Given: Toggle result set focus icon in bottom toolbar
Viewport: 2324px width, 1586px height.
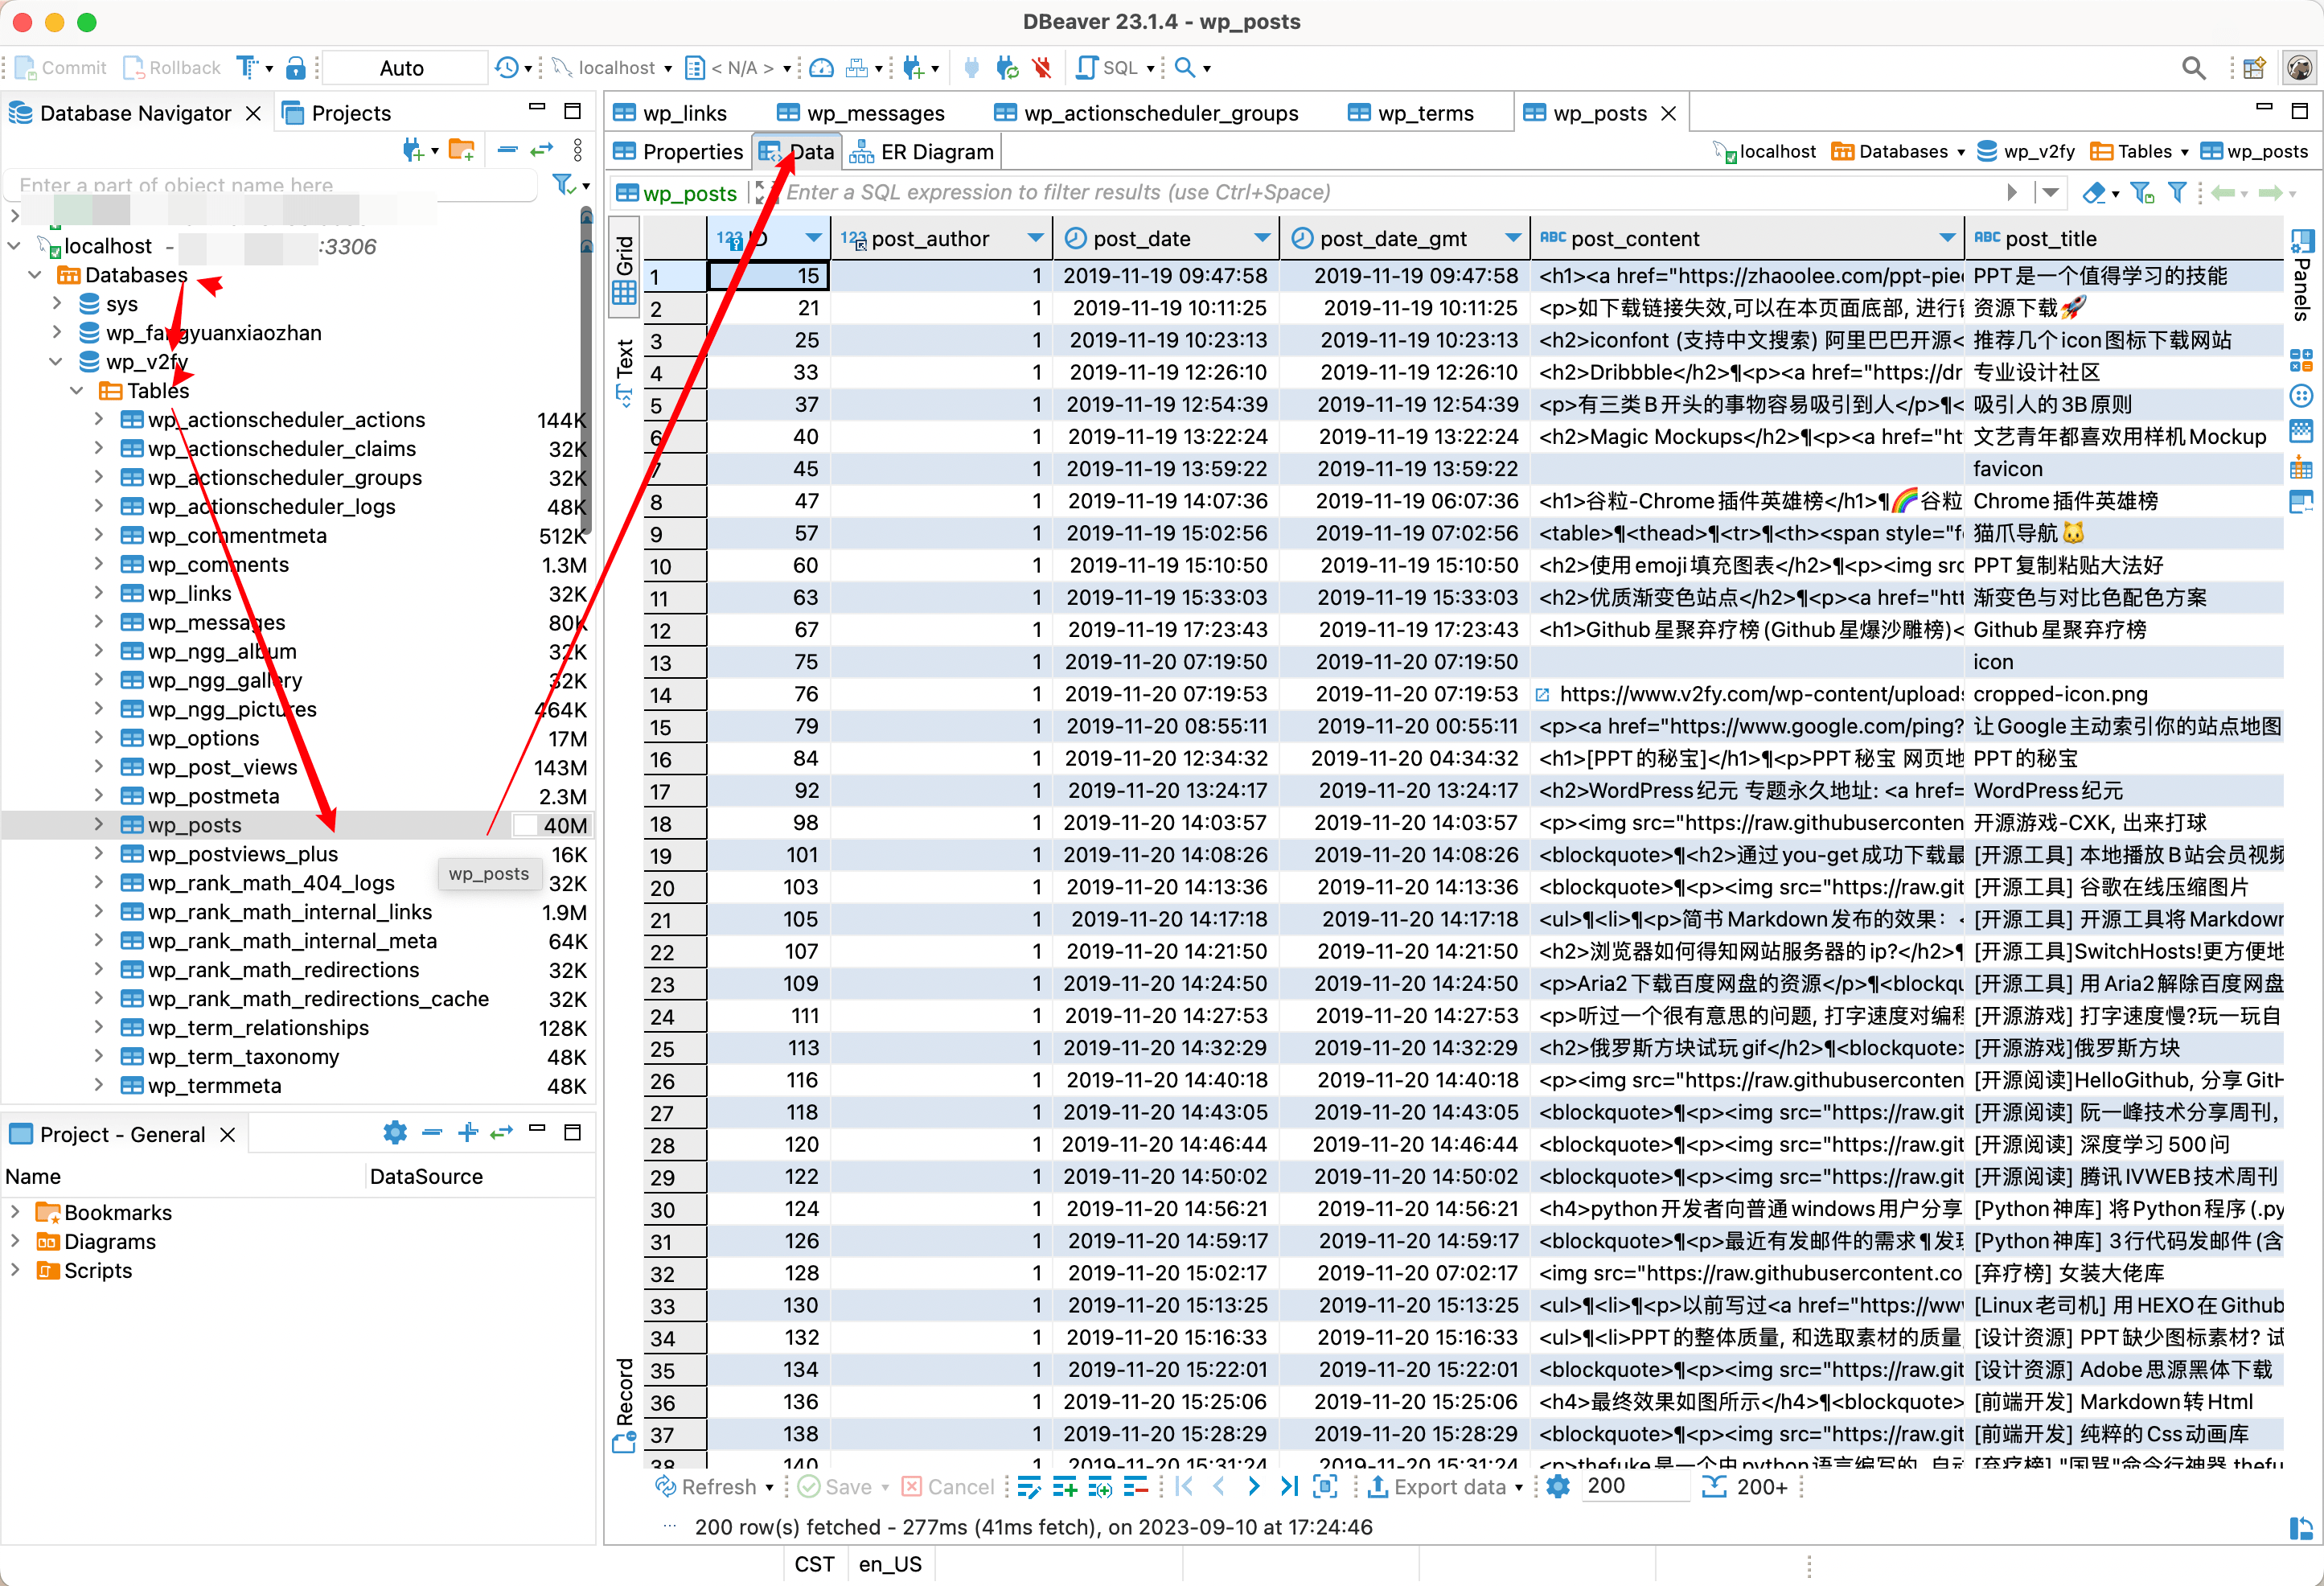Looking at the screenshot, I should coord(1325,1487).
